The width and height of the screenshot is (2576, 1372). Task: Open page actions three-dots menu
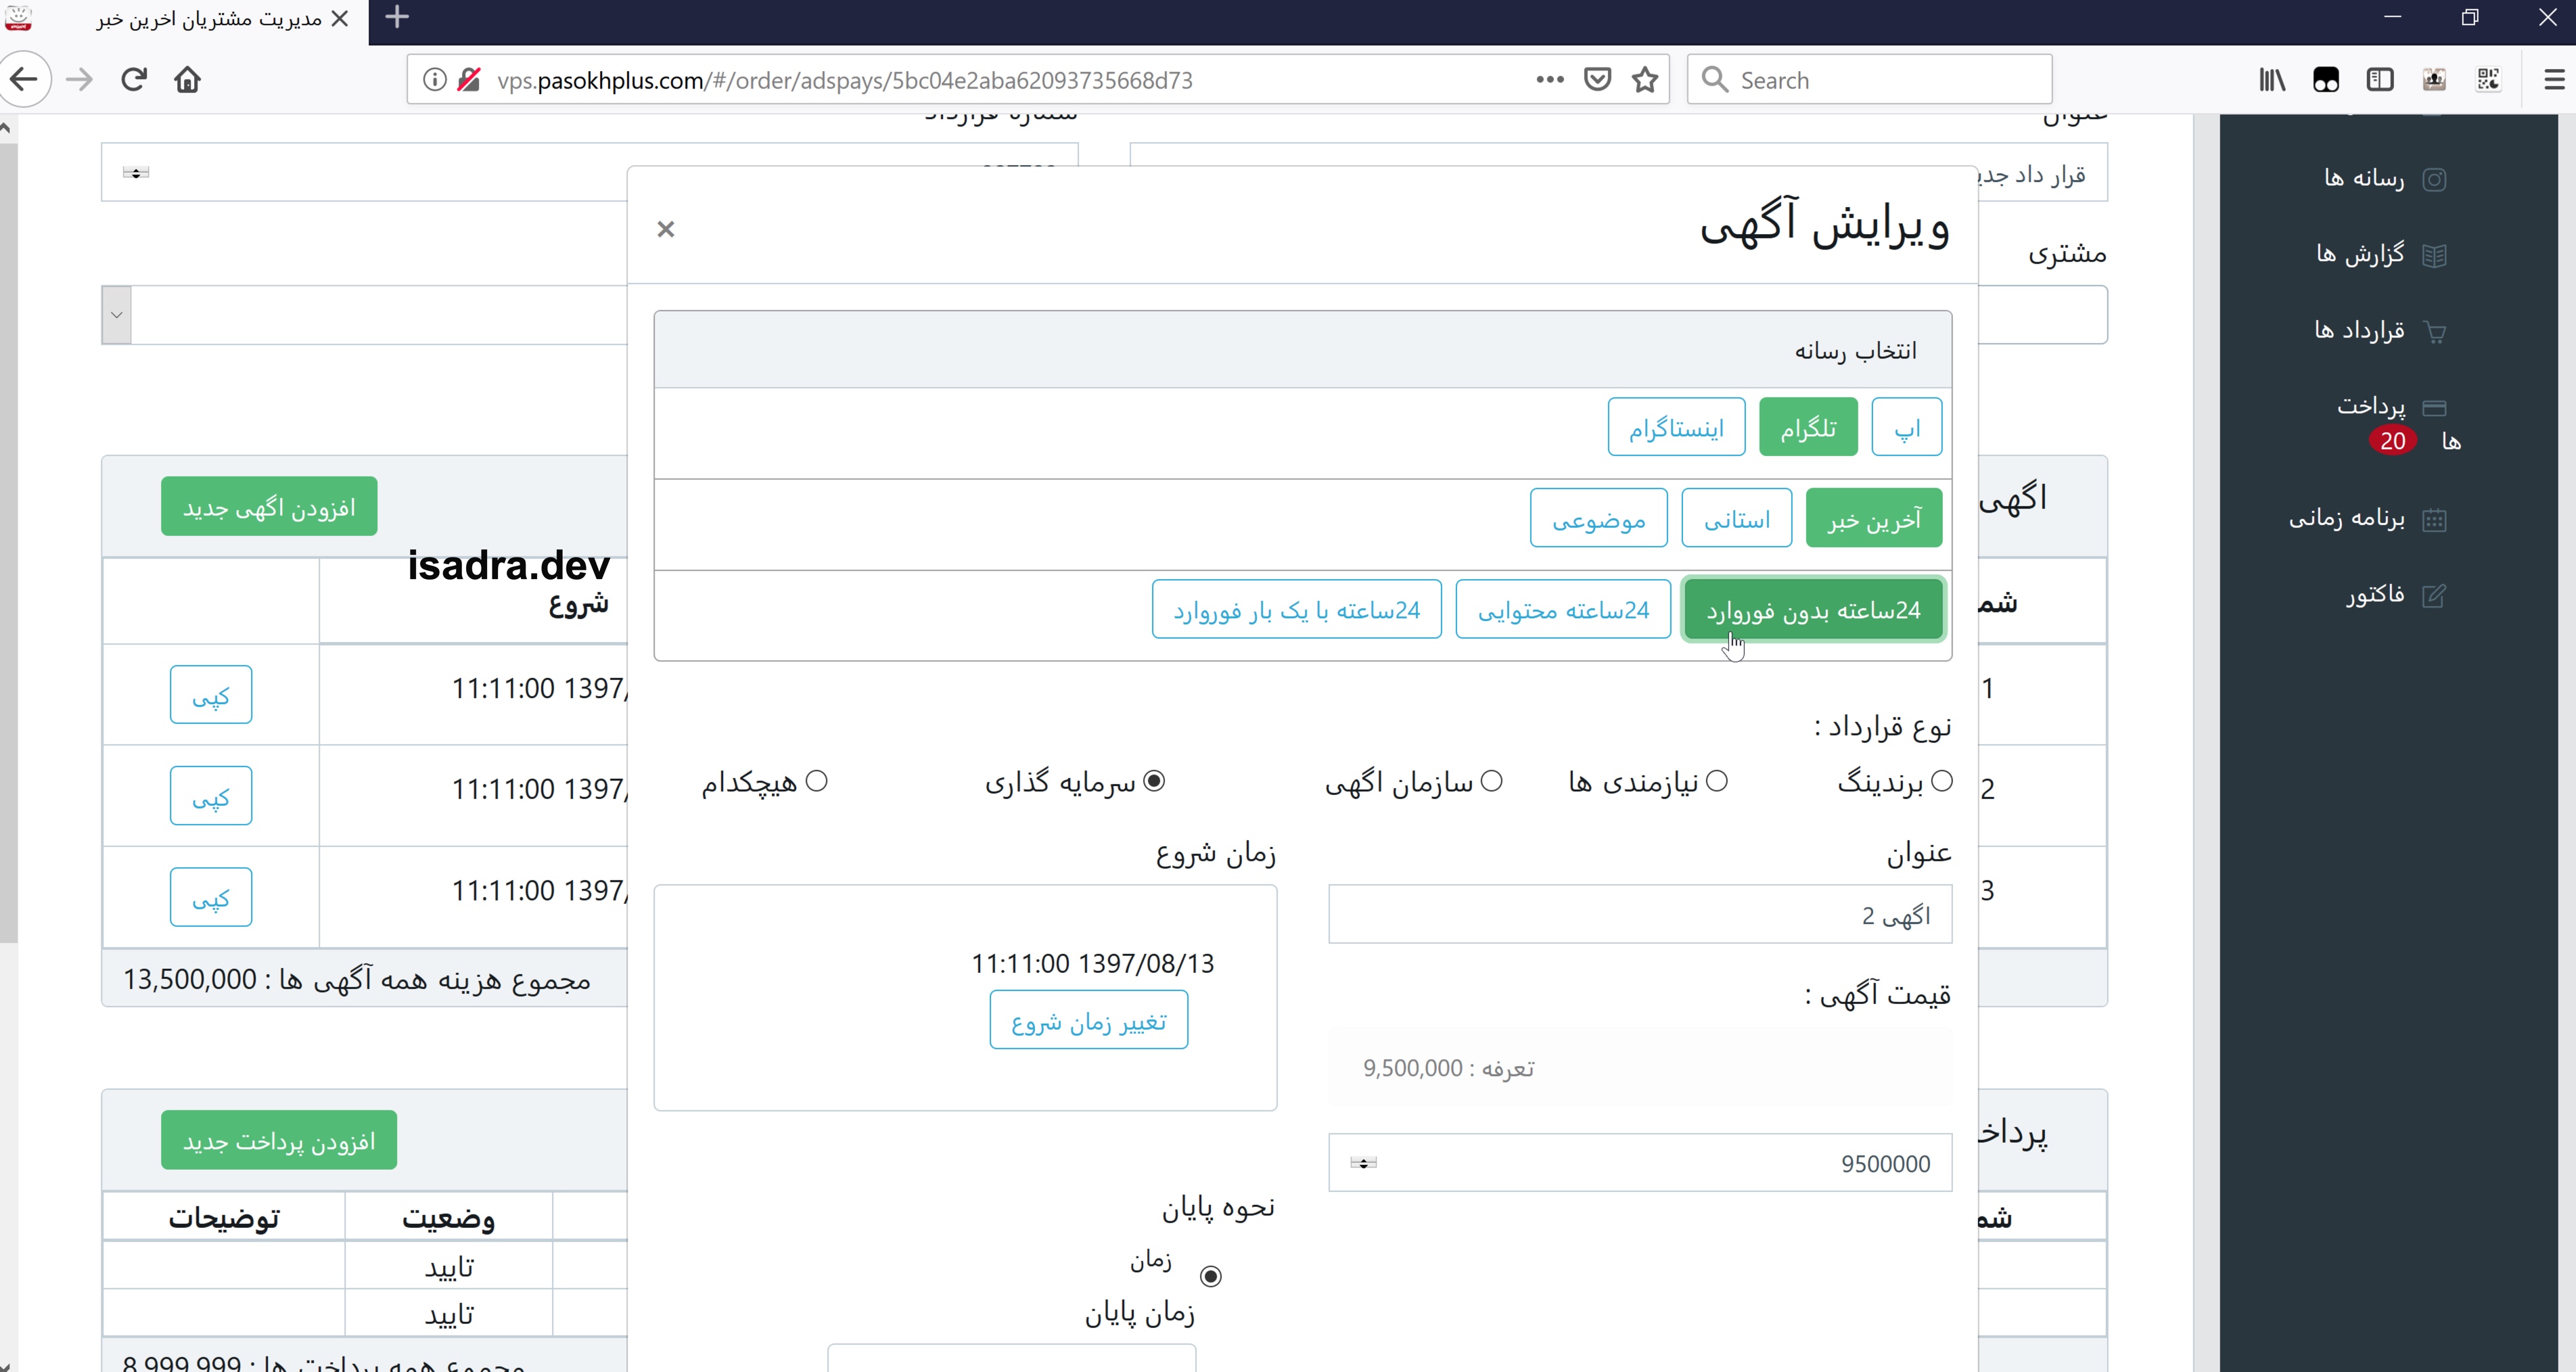(x=1550, y=80)
